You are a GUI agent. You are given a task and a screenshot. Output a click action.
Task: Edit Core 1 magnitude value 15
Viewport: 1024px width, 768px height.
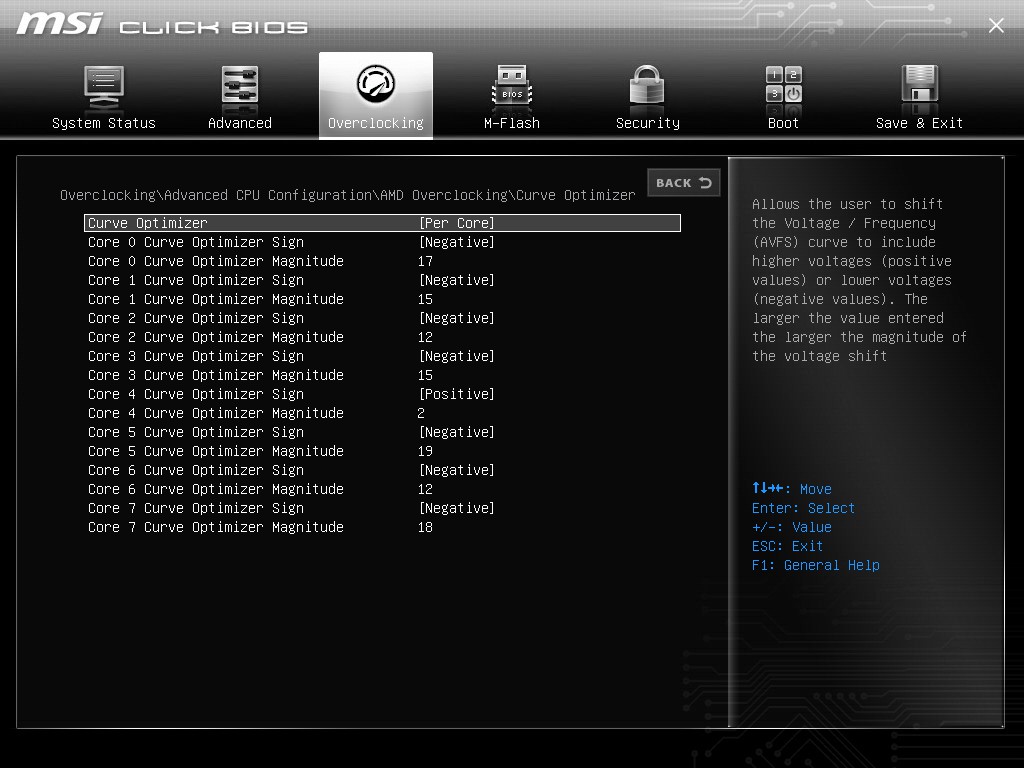point(425,299)
